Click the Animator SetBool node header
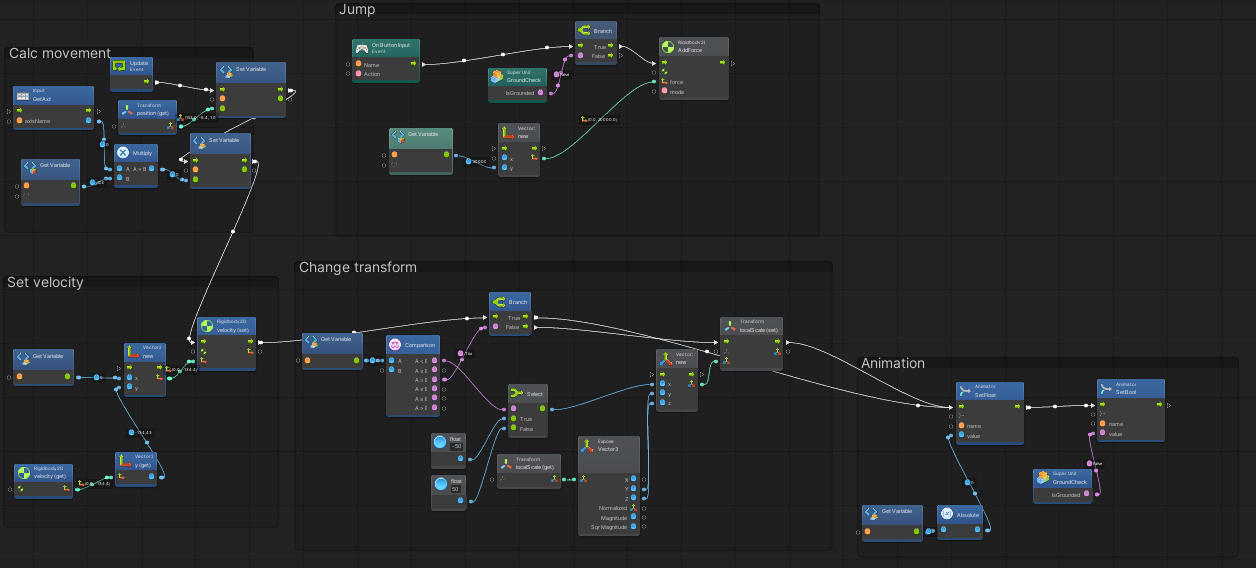The height and width of the screenshot is (568, 1256). coord(1130,389)
